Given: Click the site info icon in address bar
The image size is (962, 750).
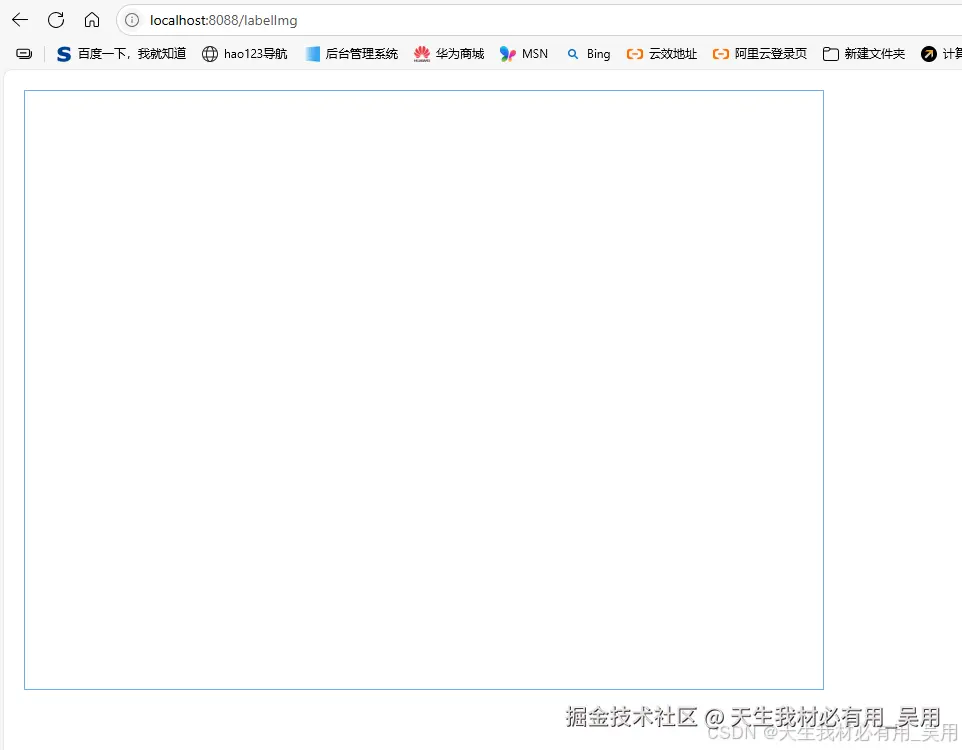Looking at the screenshot, I should [x=131, y=20].
